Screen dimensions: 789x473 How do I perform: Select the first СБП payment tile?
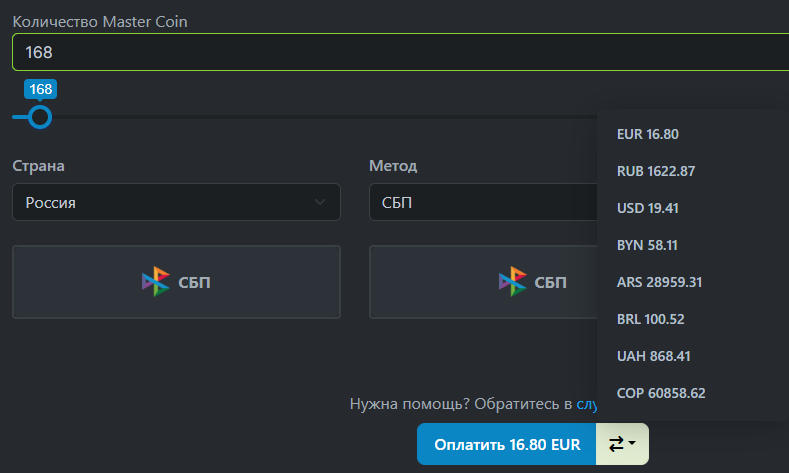(176, 282)
